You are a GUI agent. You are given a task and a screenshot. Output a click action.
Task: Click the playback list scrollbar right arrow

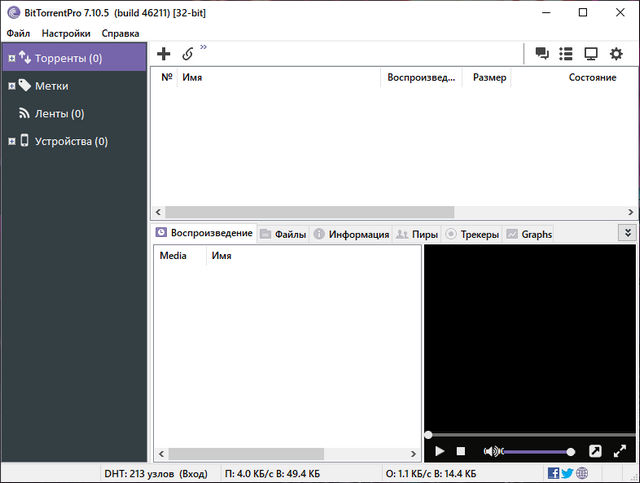coord(413,454)
